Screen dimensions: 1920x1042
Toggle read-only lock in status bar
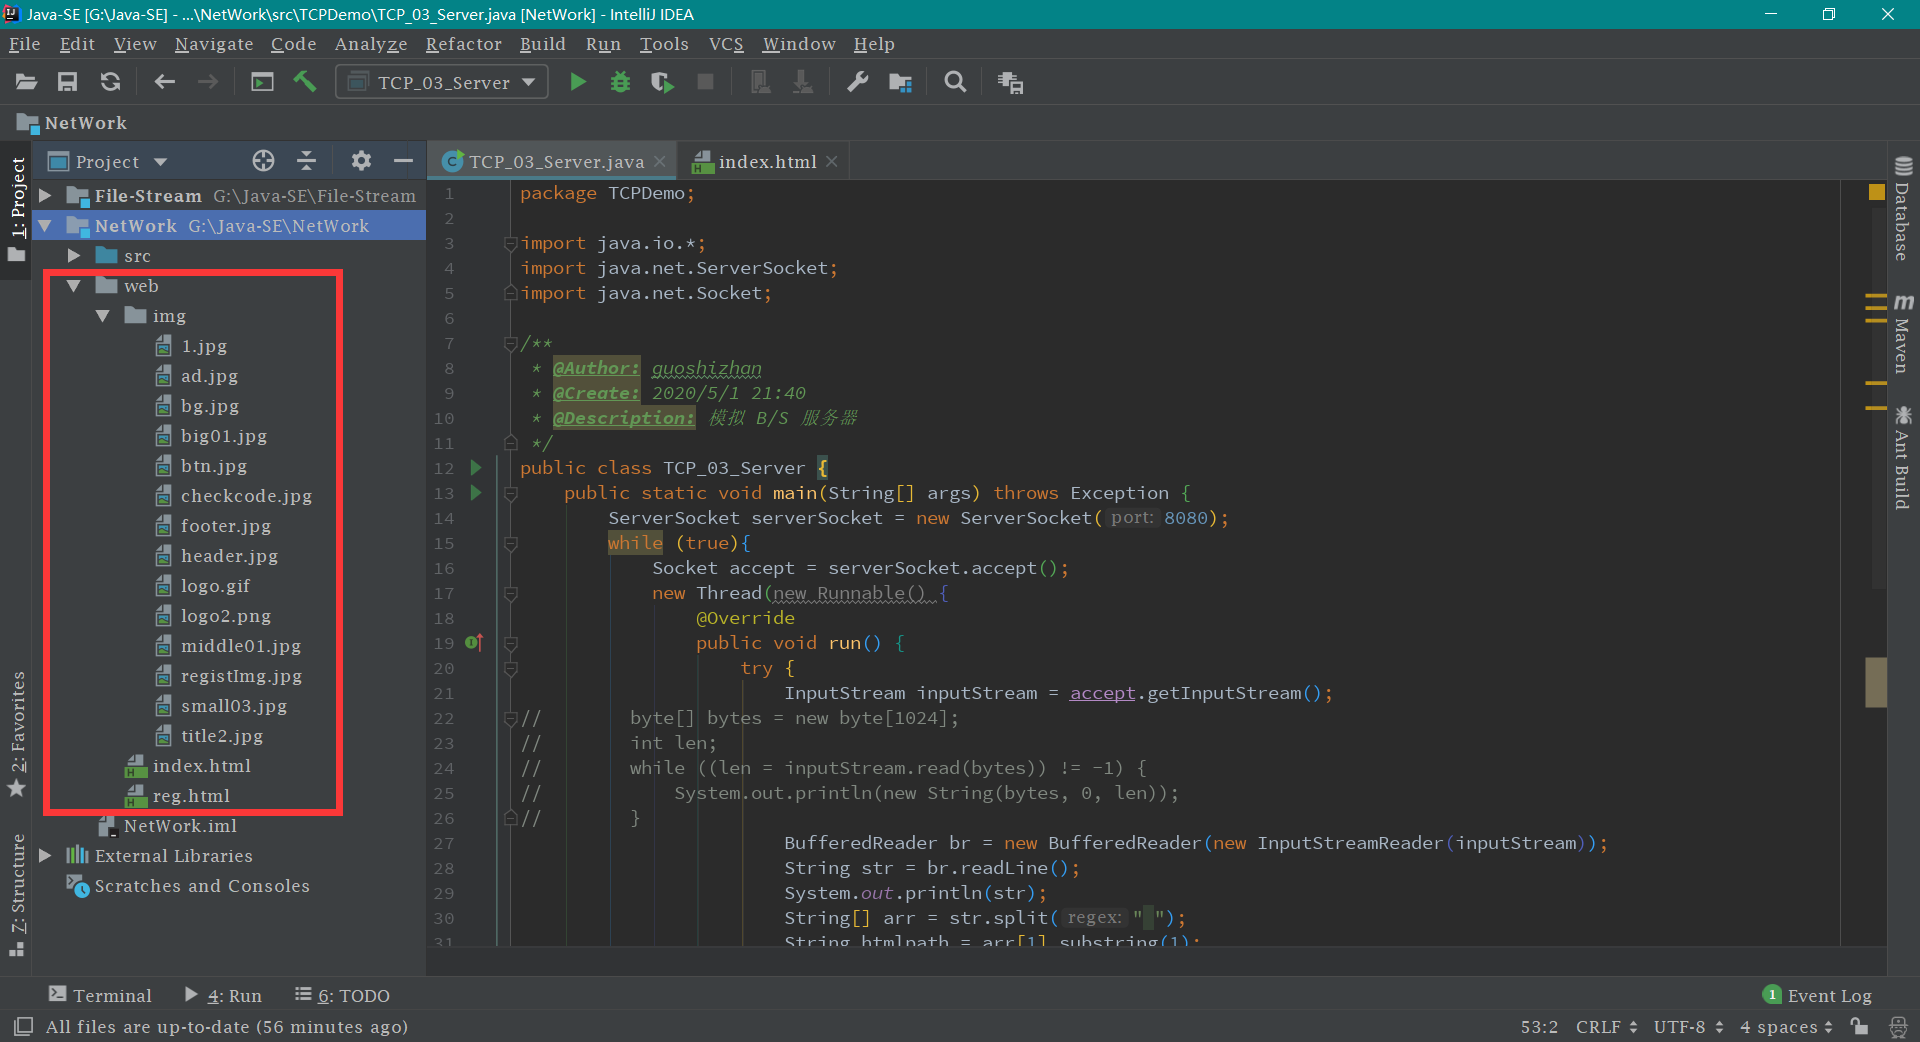(x=1859, y=1026)
